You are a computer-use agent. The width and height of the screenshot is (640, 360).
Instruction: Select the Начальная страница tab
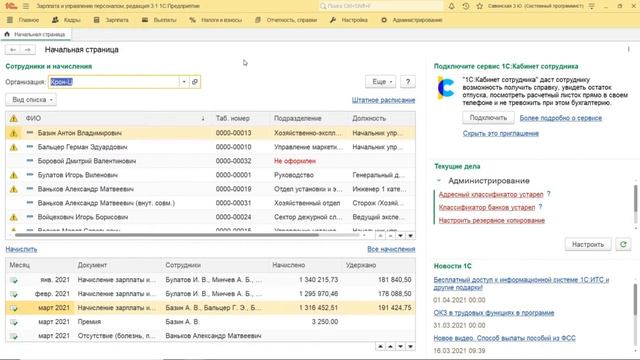click(36, 35)
